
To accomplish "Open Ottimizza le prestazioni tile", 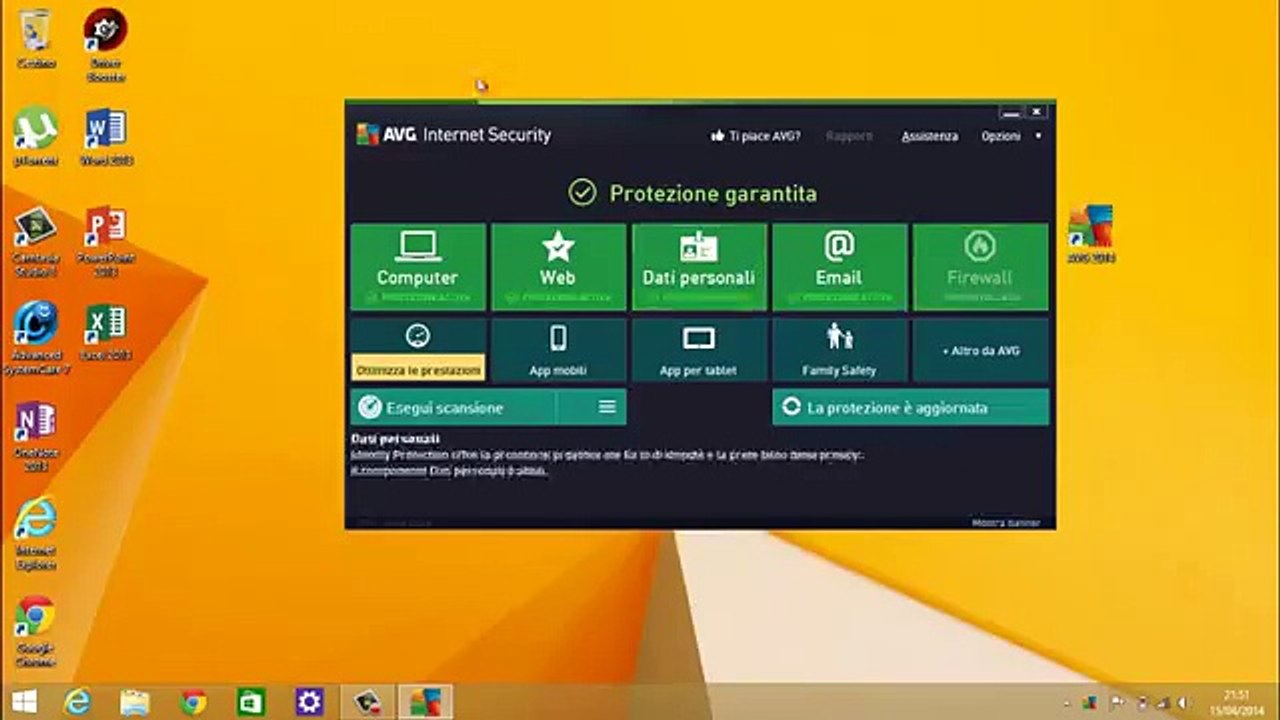I will click(418, 350).
